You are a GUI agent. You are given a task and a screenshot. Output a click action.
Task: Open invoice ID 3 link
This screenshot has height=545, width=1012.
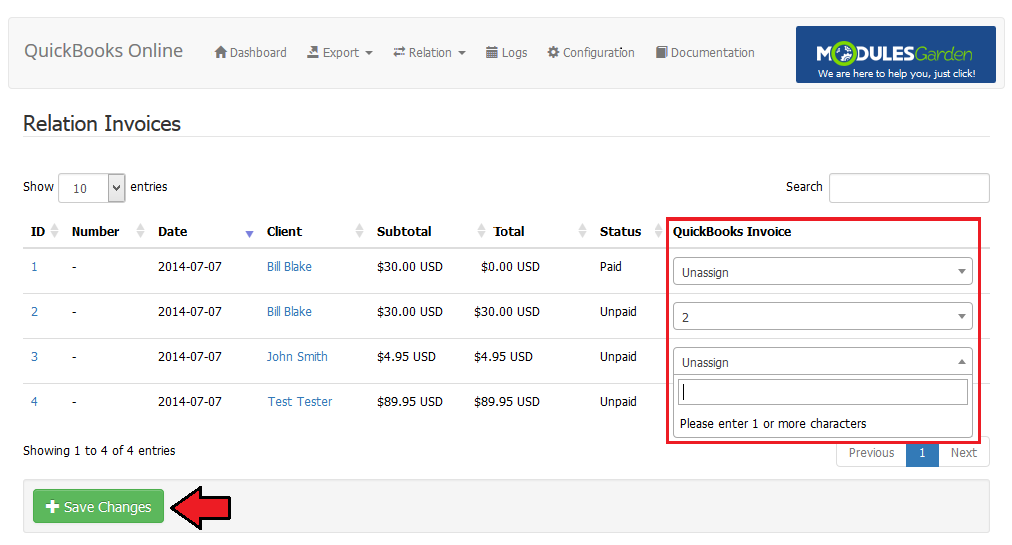34,356
